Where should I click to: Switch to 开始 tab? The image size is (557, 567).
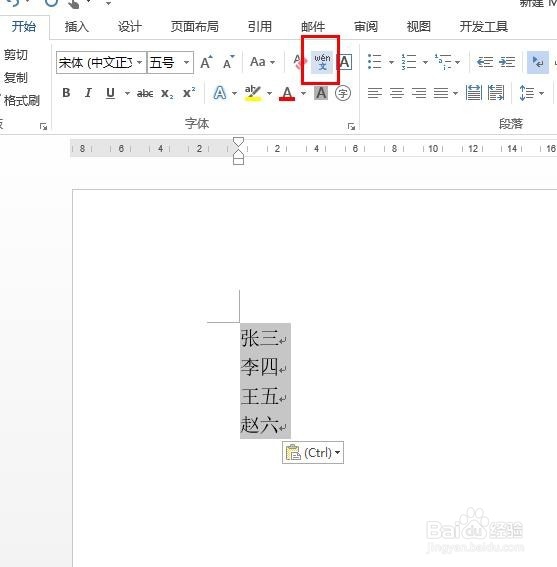(24, 26)
